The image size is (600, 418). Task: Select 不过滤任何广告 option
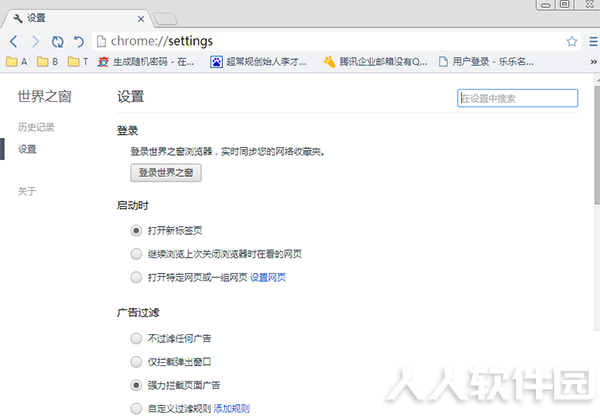[136, 338]
